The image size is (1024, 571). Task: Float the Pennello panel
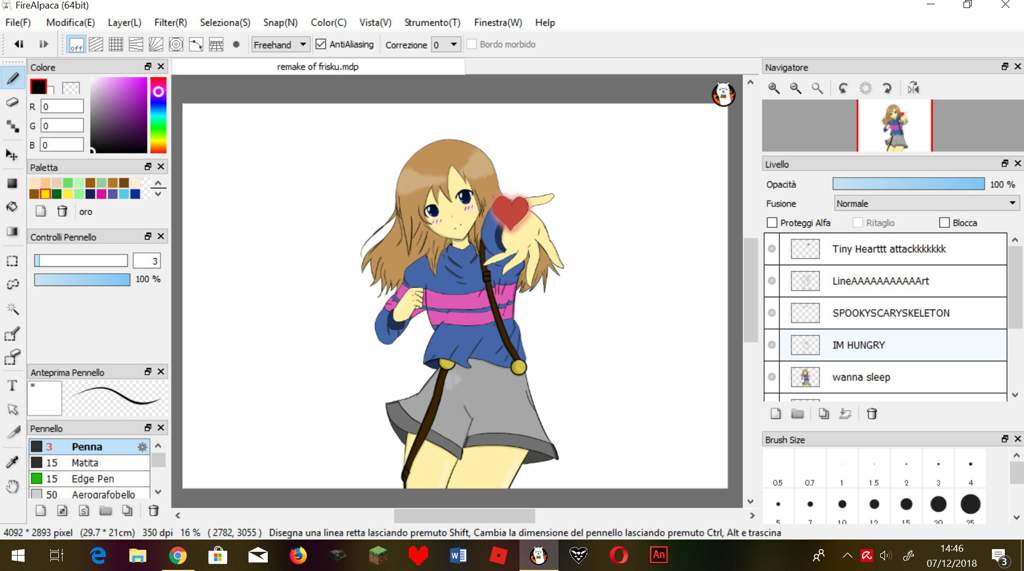coord(148,427)
